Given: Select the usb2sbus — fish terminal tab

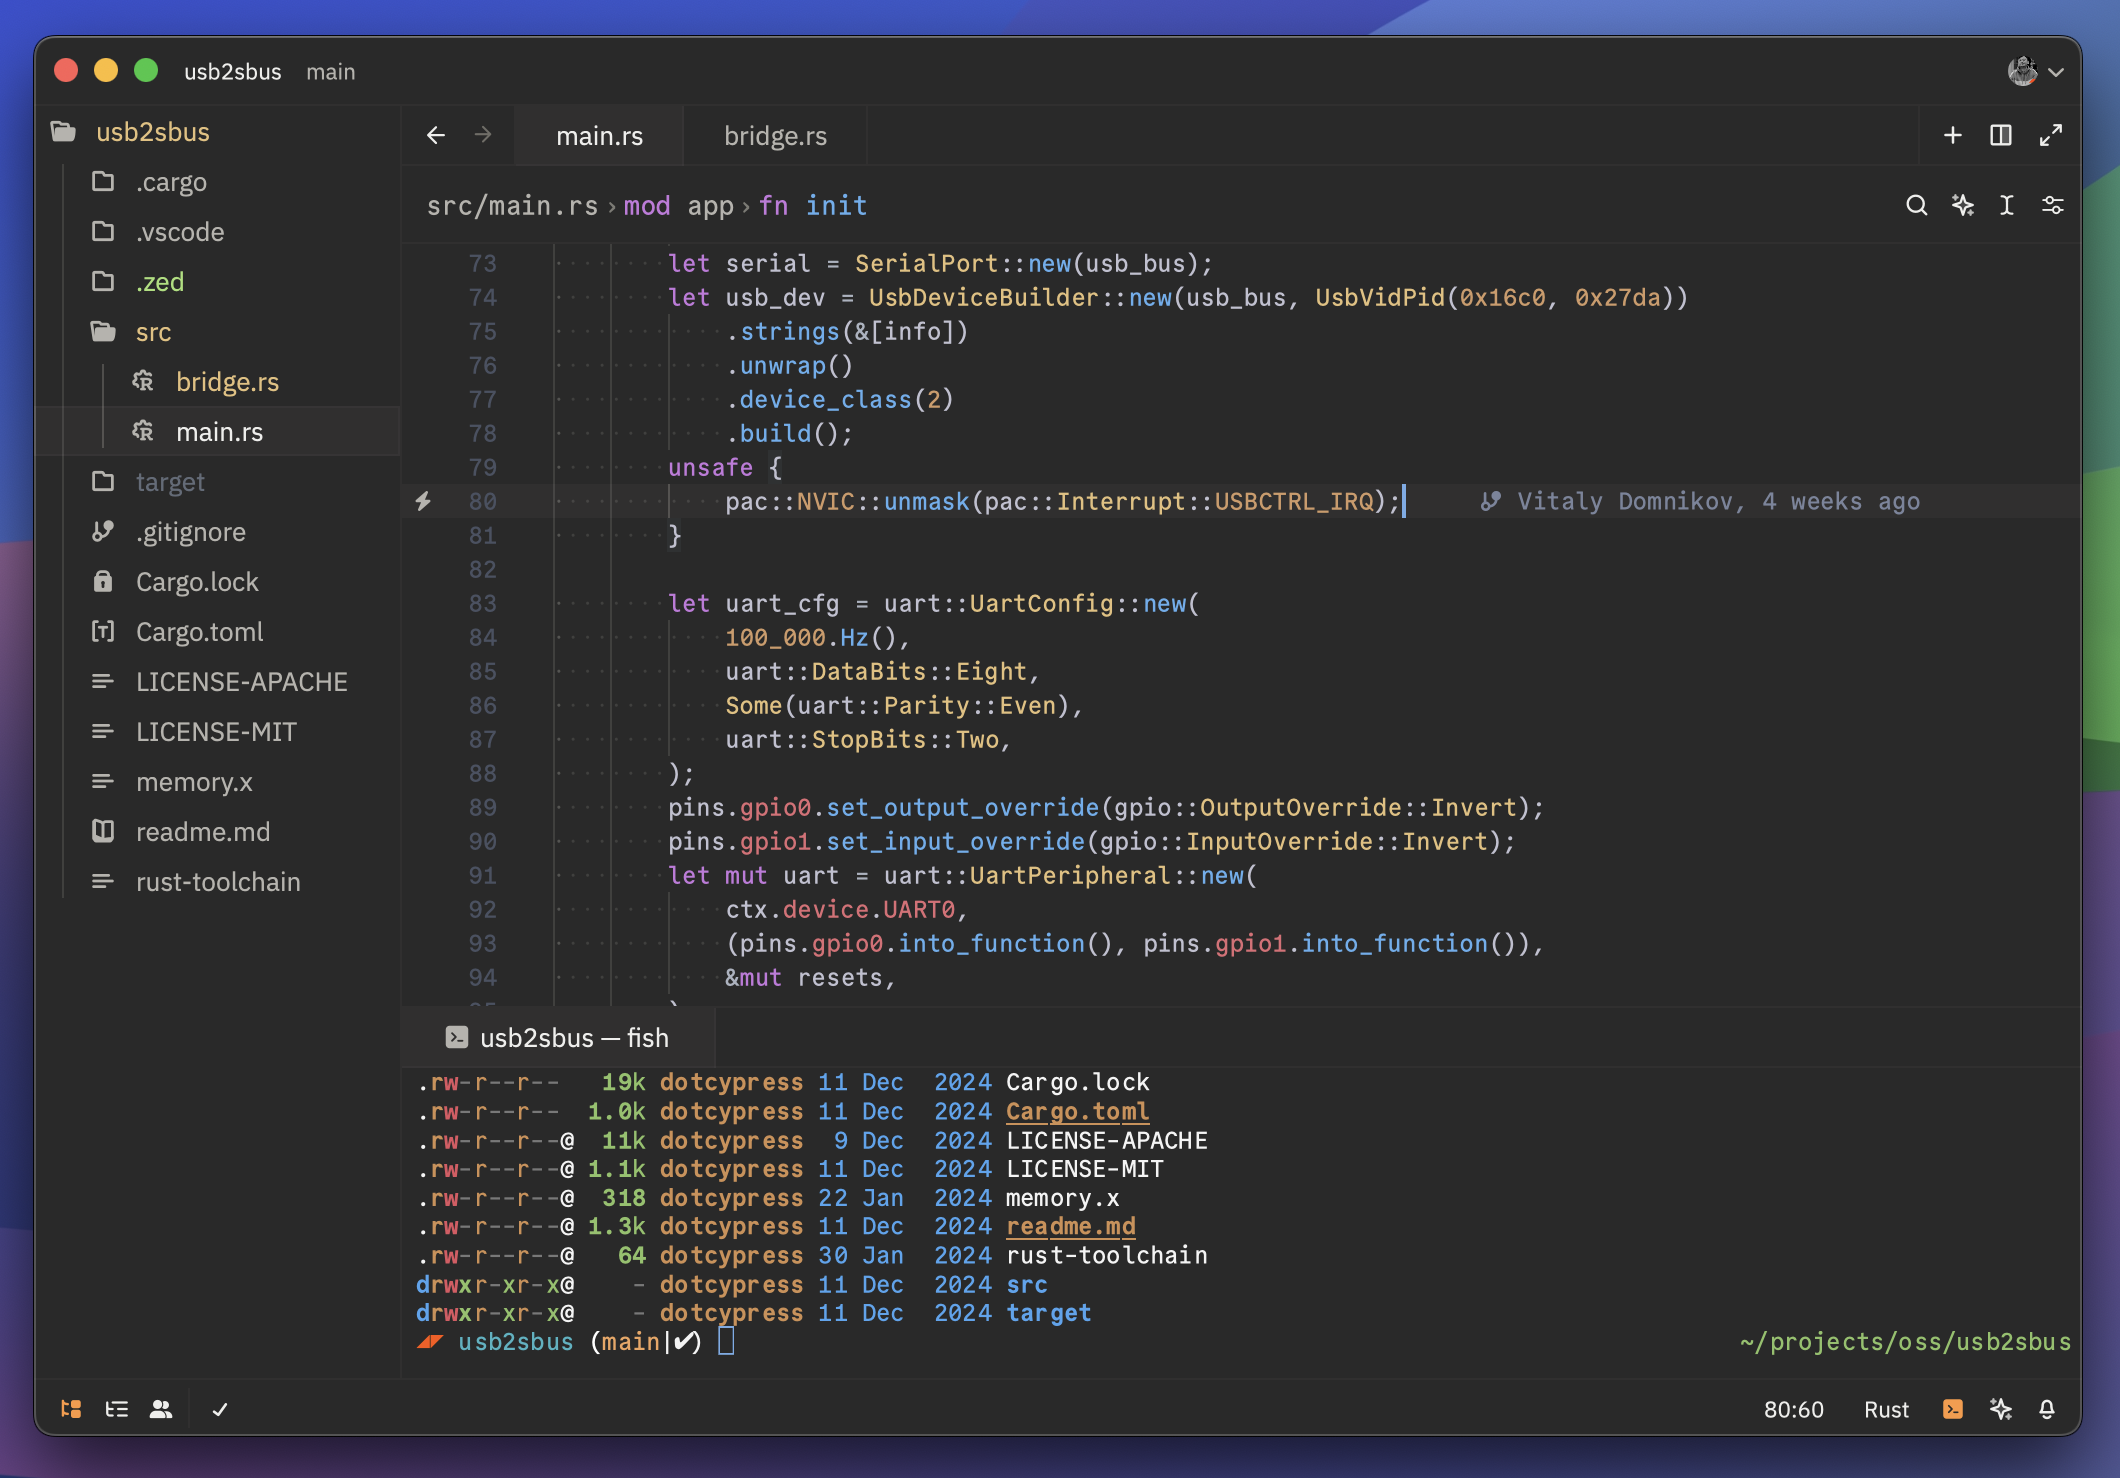Looking at the screenshot, I should pyautogui.click(x=558, y=1038).
